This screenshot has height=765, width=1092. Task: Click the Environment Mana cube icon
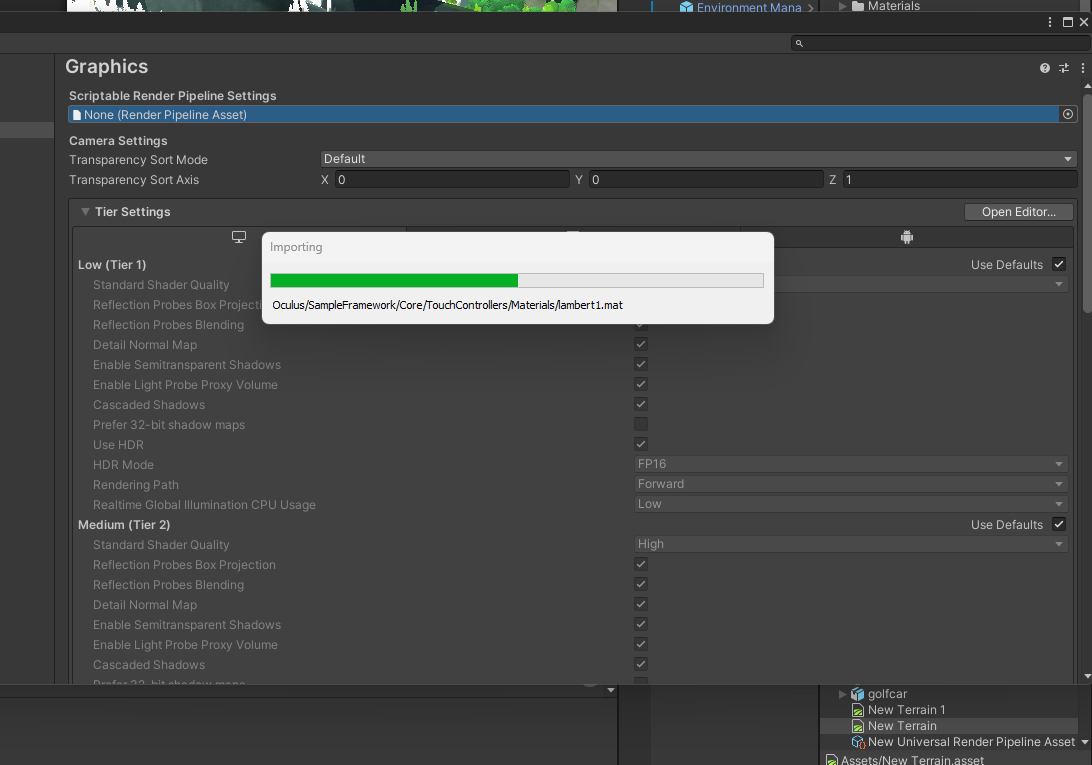pyautogui.click(x=686, y=7)
